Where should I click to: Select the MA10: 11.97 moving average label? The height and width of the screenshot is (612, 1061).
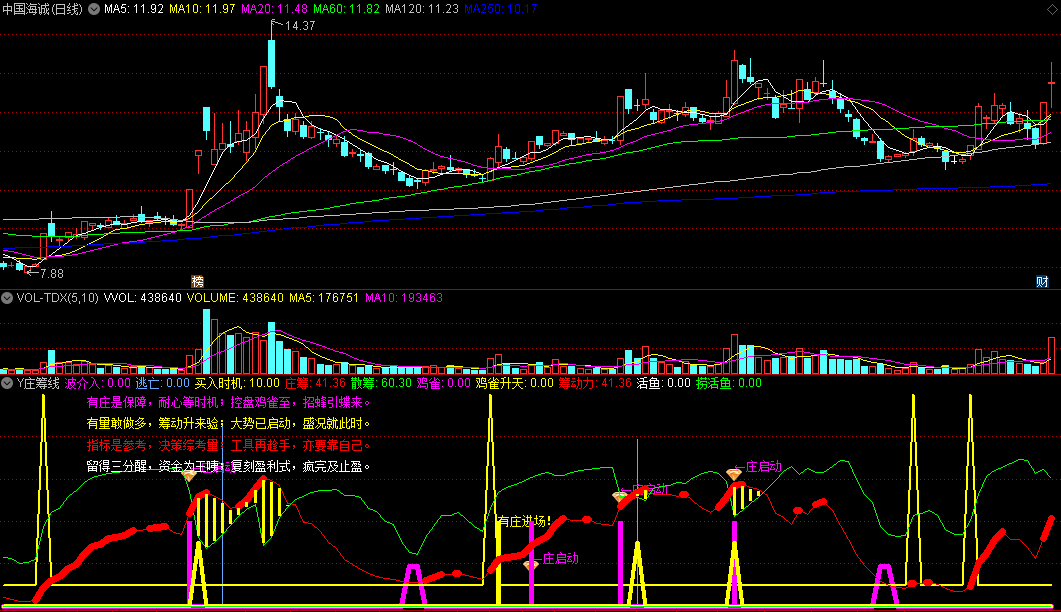click(x=202, y=9)
